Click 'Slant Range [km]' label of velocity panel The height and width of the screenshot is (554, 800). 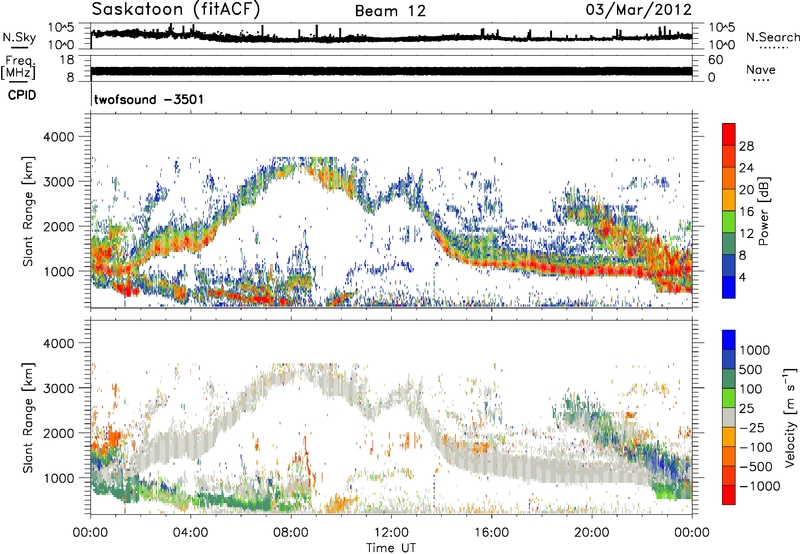28,417
